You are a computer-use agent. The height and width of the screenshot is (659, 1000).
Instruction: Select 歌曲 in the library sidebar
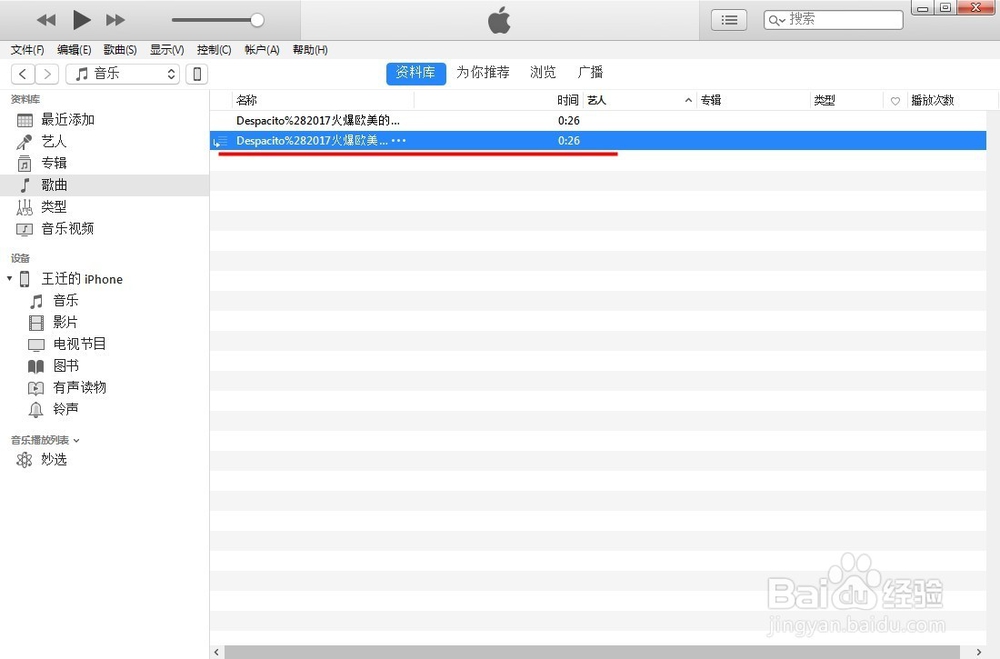tap(105, 185)
